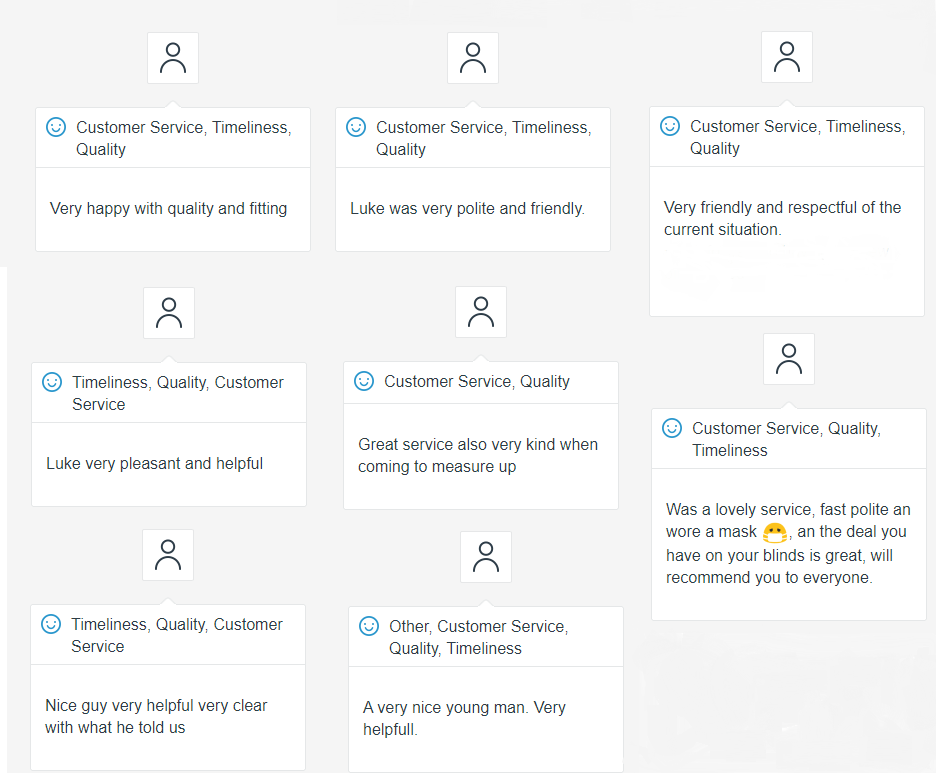Click the avatar above the 'Nice guy very helpful' review
The width and height of the screenshot is (936, 773).
pyautogui.click(x=168, y=555)
